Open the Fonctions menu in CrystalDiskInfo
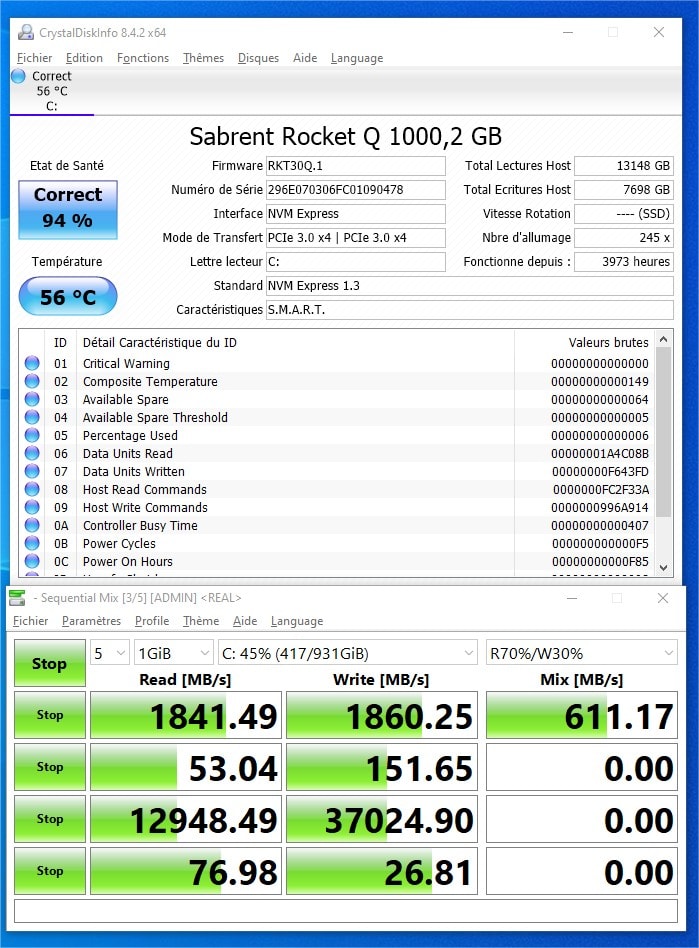This screenshot has width=699, height=948. pyautogui.click(x=143, y=58)
